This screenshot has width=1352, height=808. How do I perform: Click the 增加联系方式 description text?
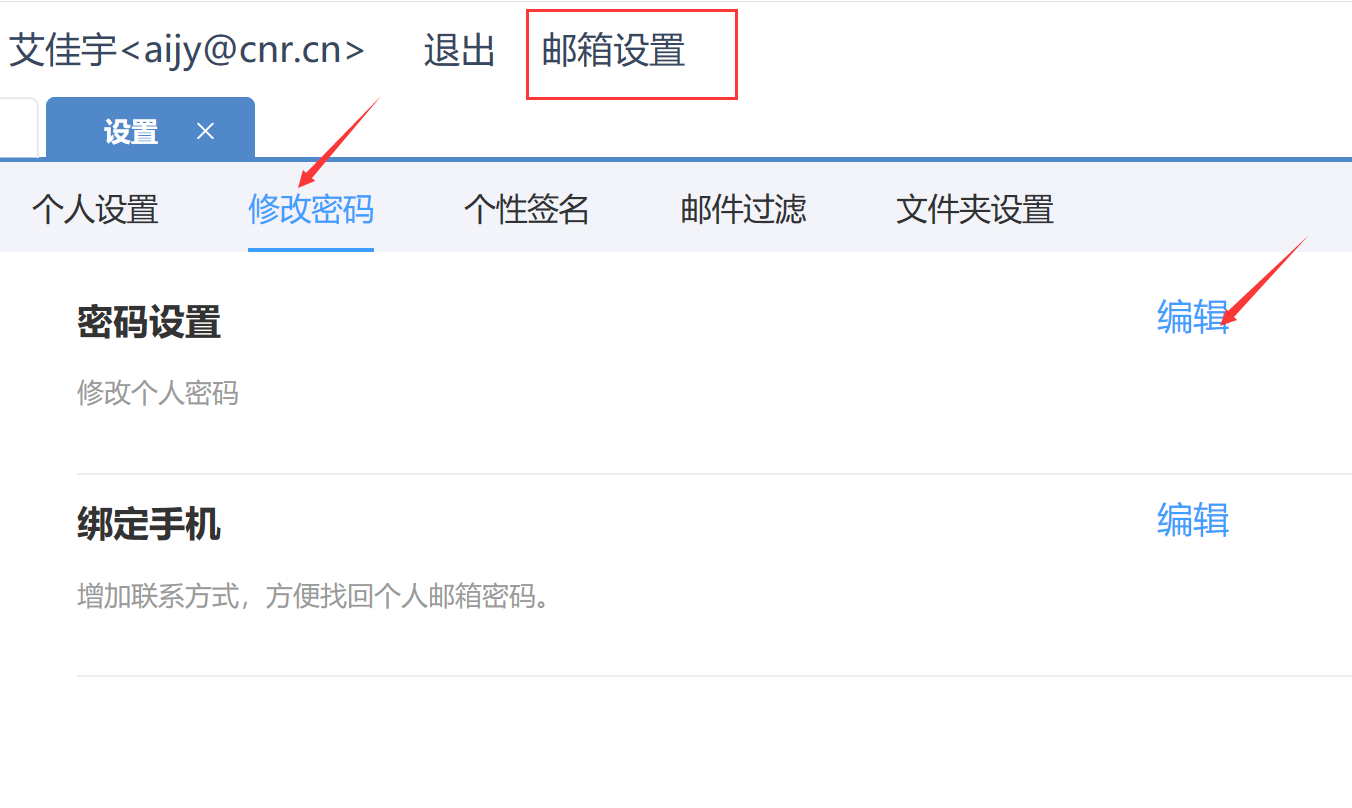tap(313, 597)
